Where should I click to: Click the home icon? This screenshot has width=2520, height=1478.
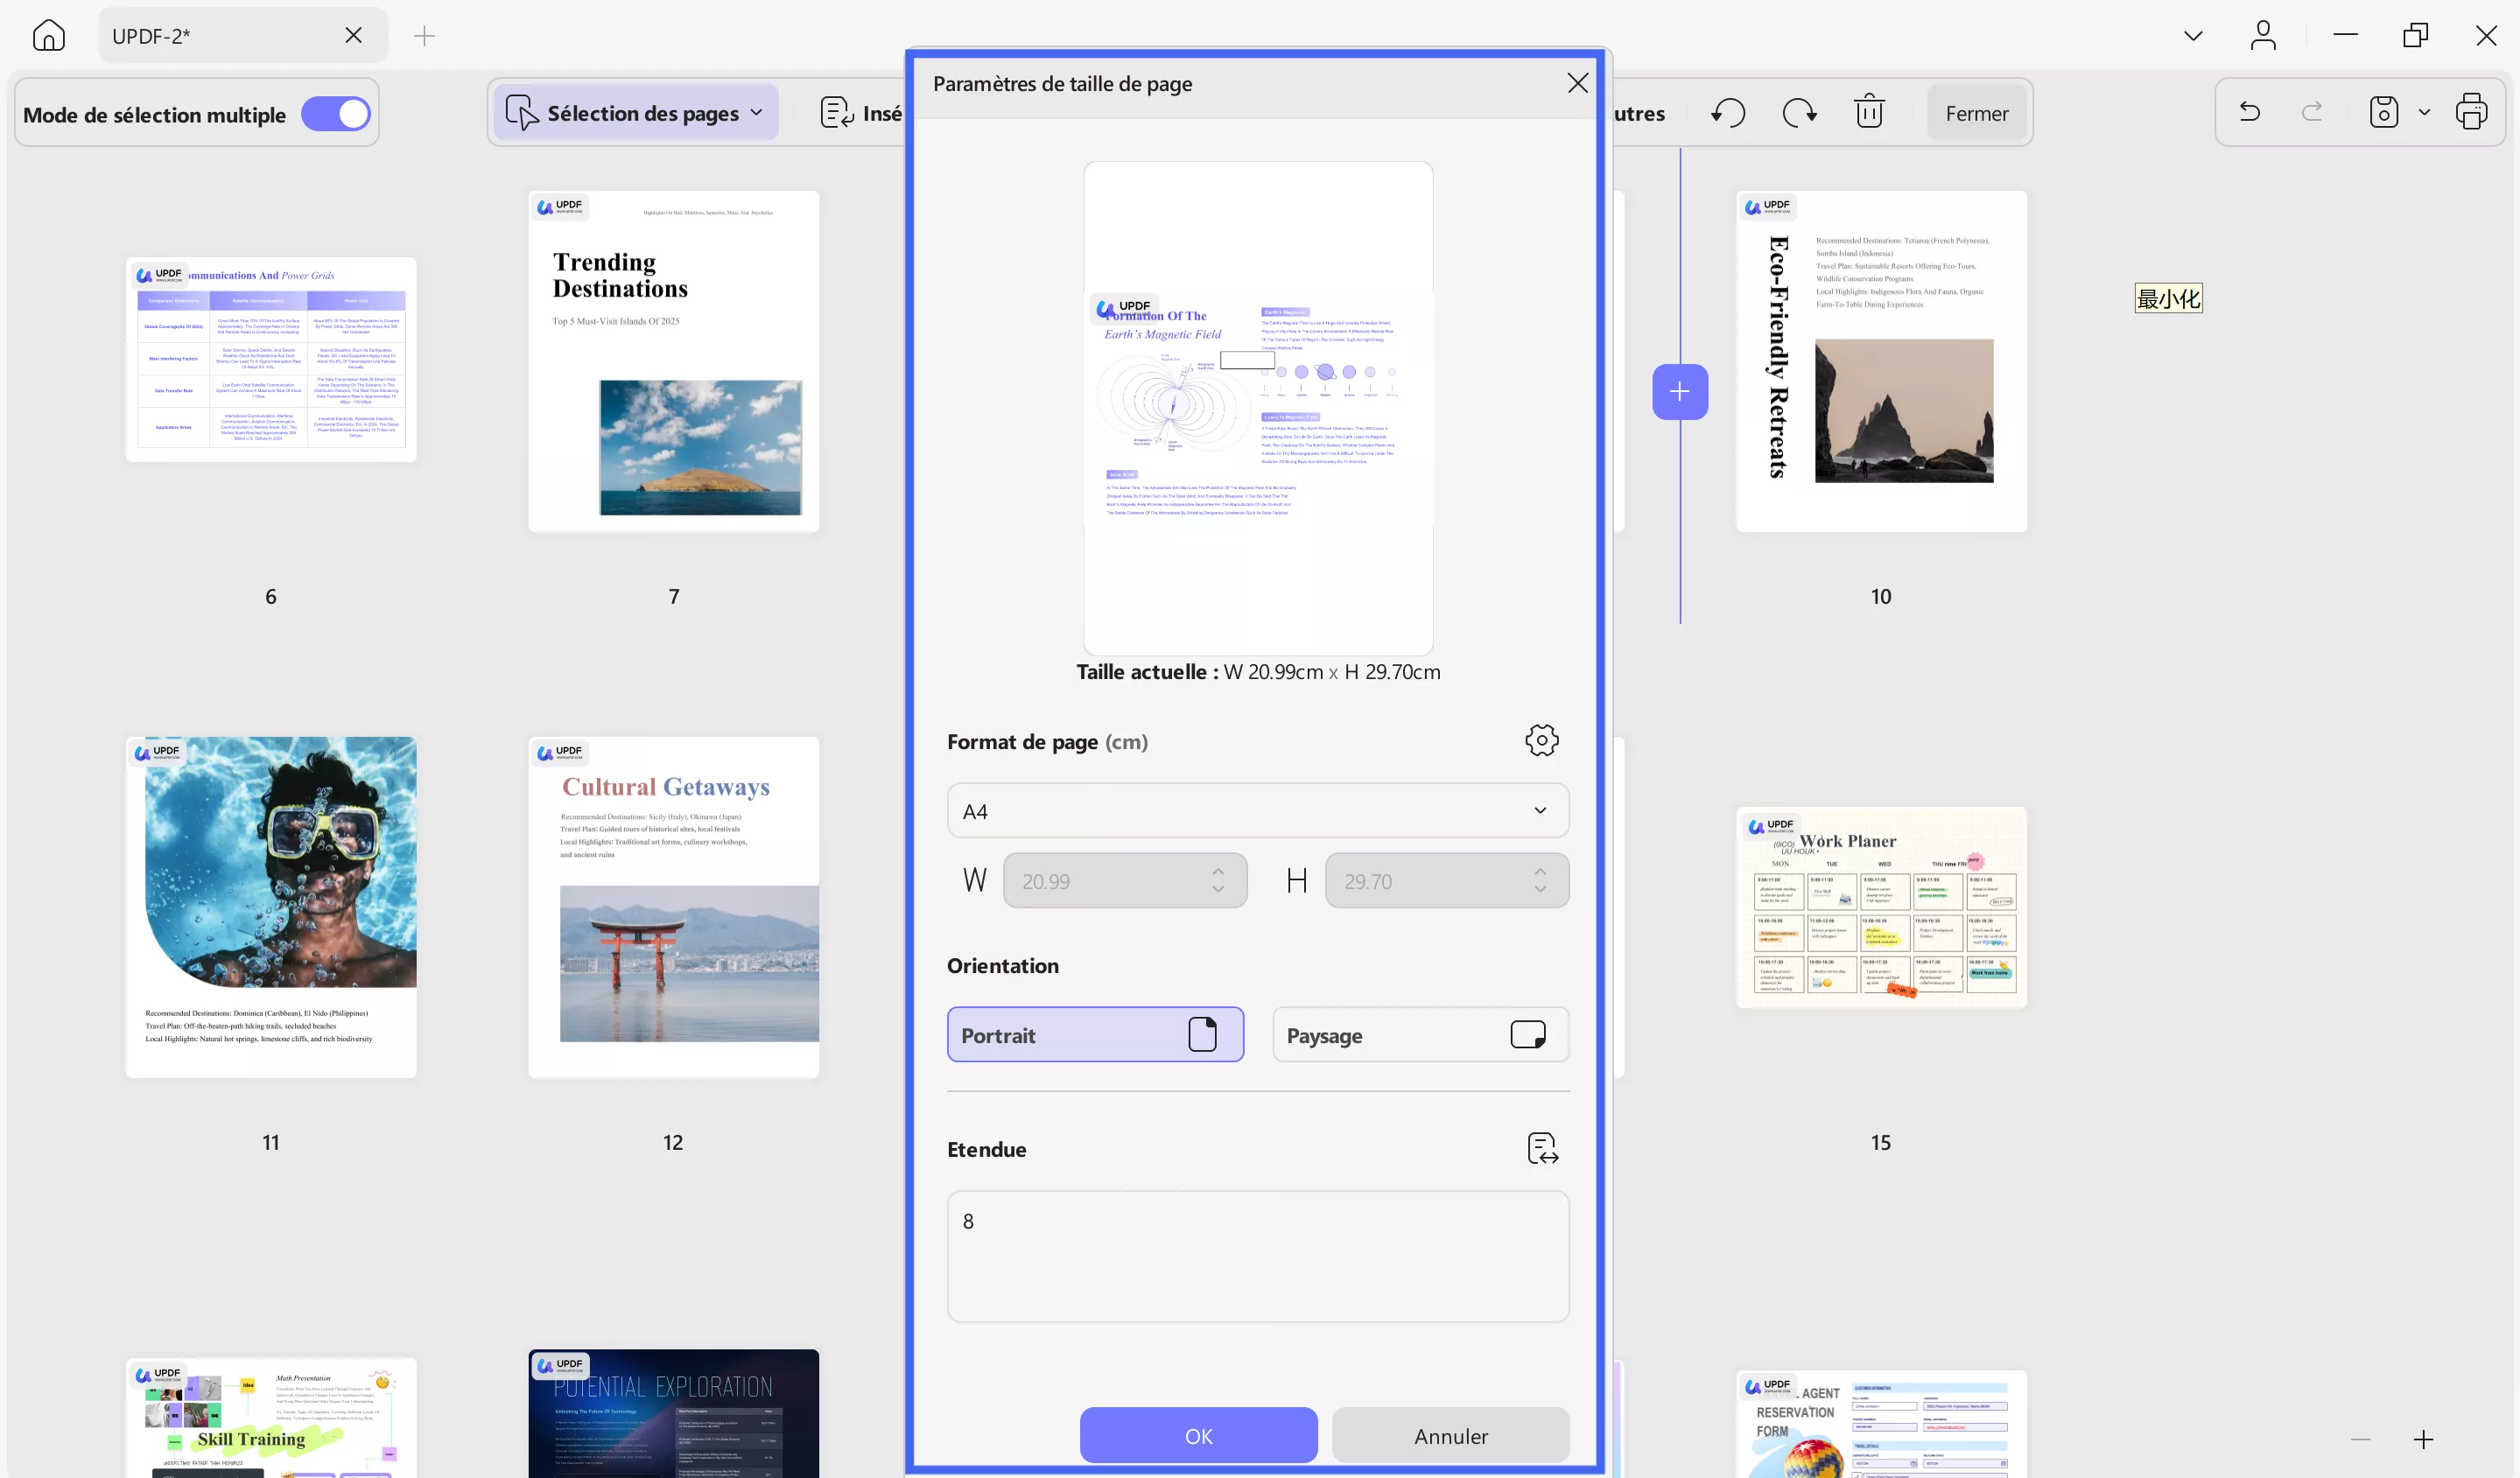pos(48,36)
